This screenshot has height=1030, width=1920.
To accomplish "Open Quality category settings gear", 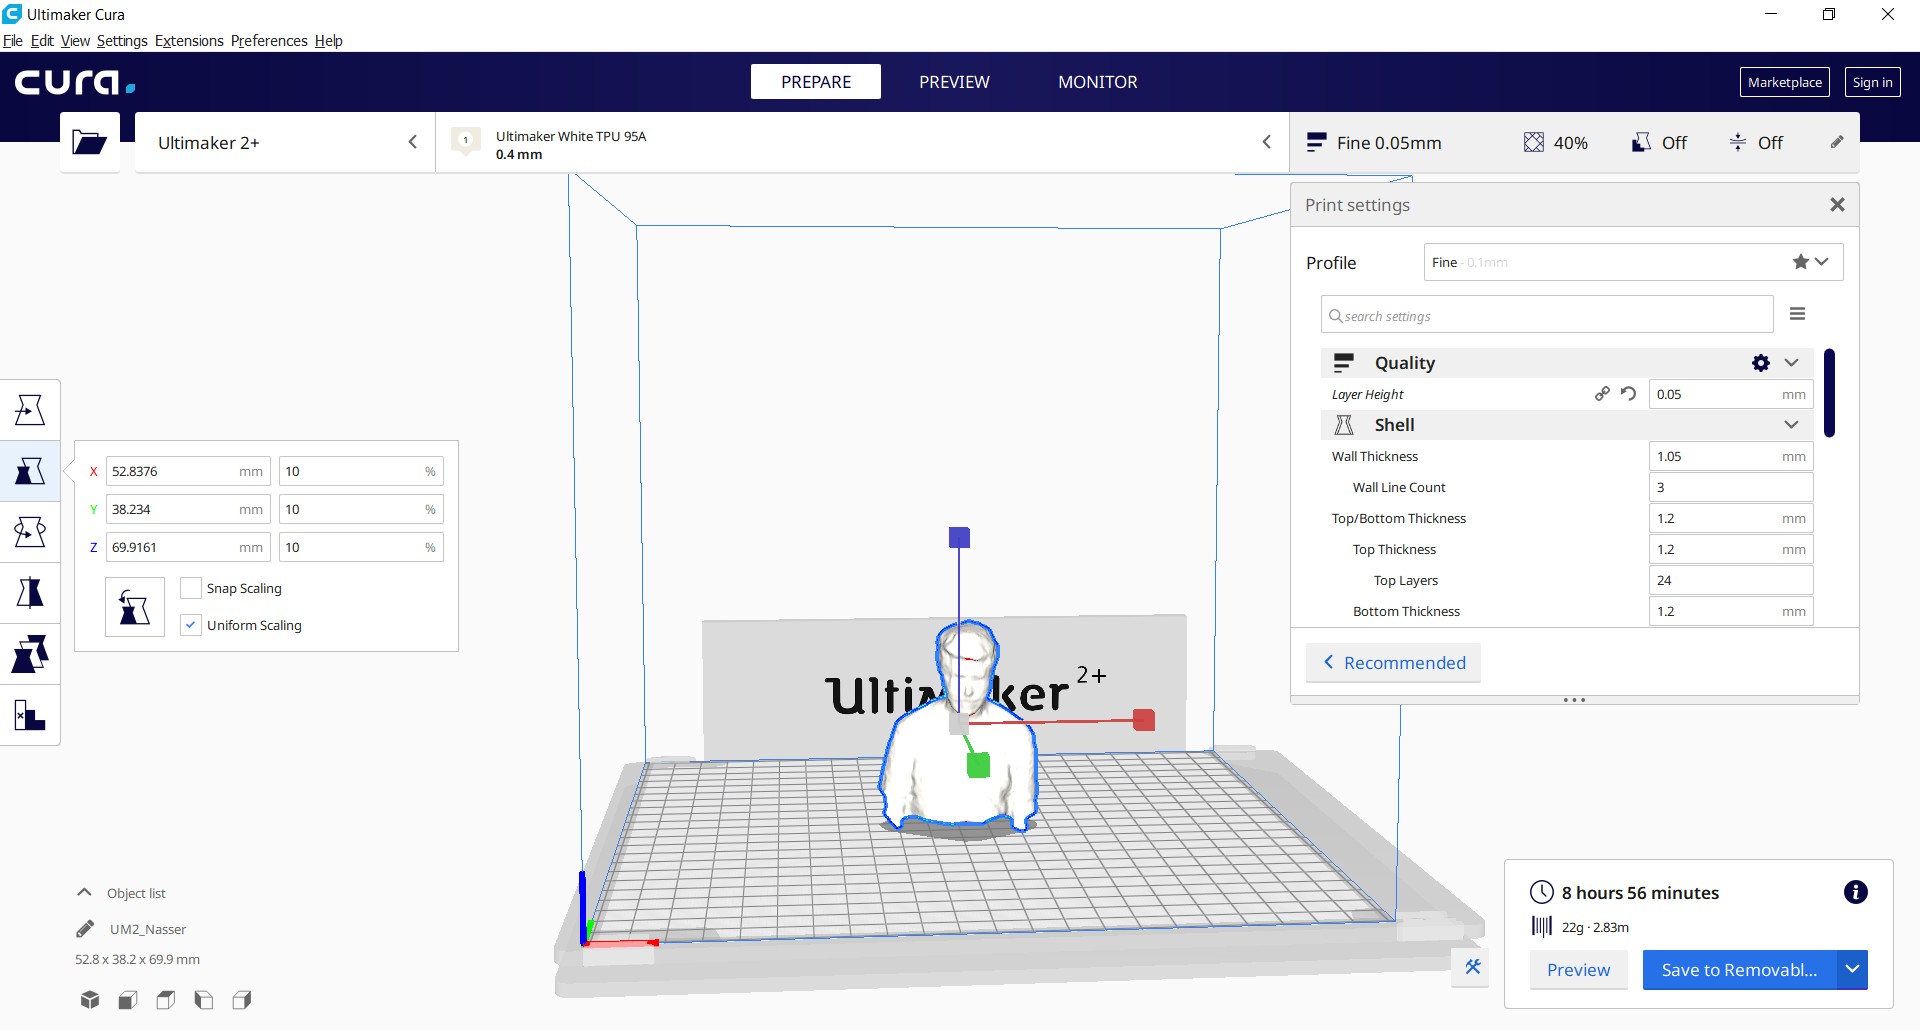I will pos(1761,363).
